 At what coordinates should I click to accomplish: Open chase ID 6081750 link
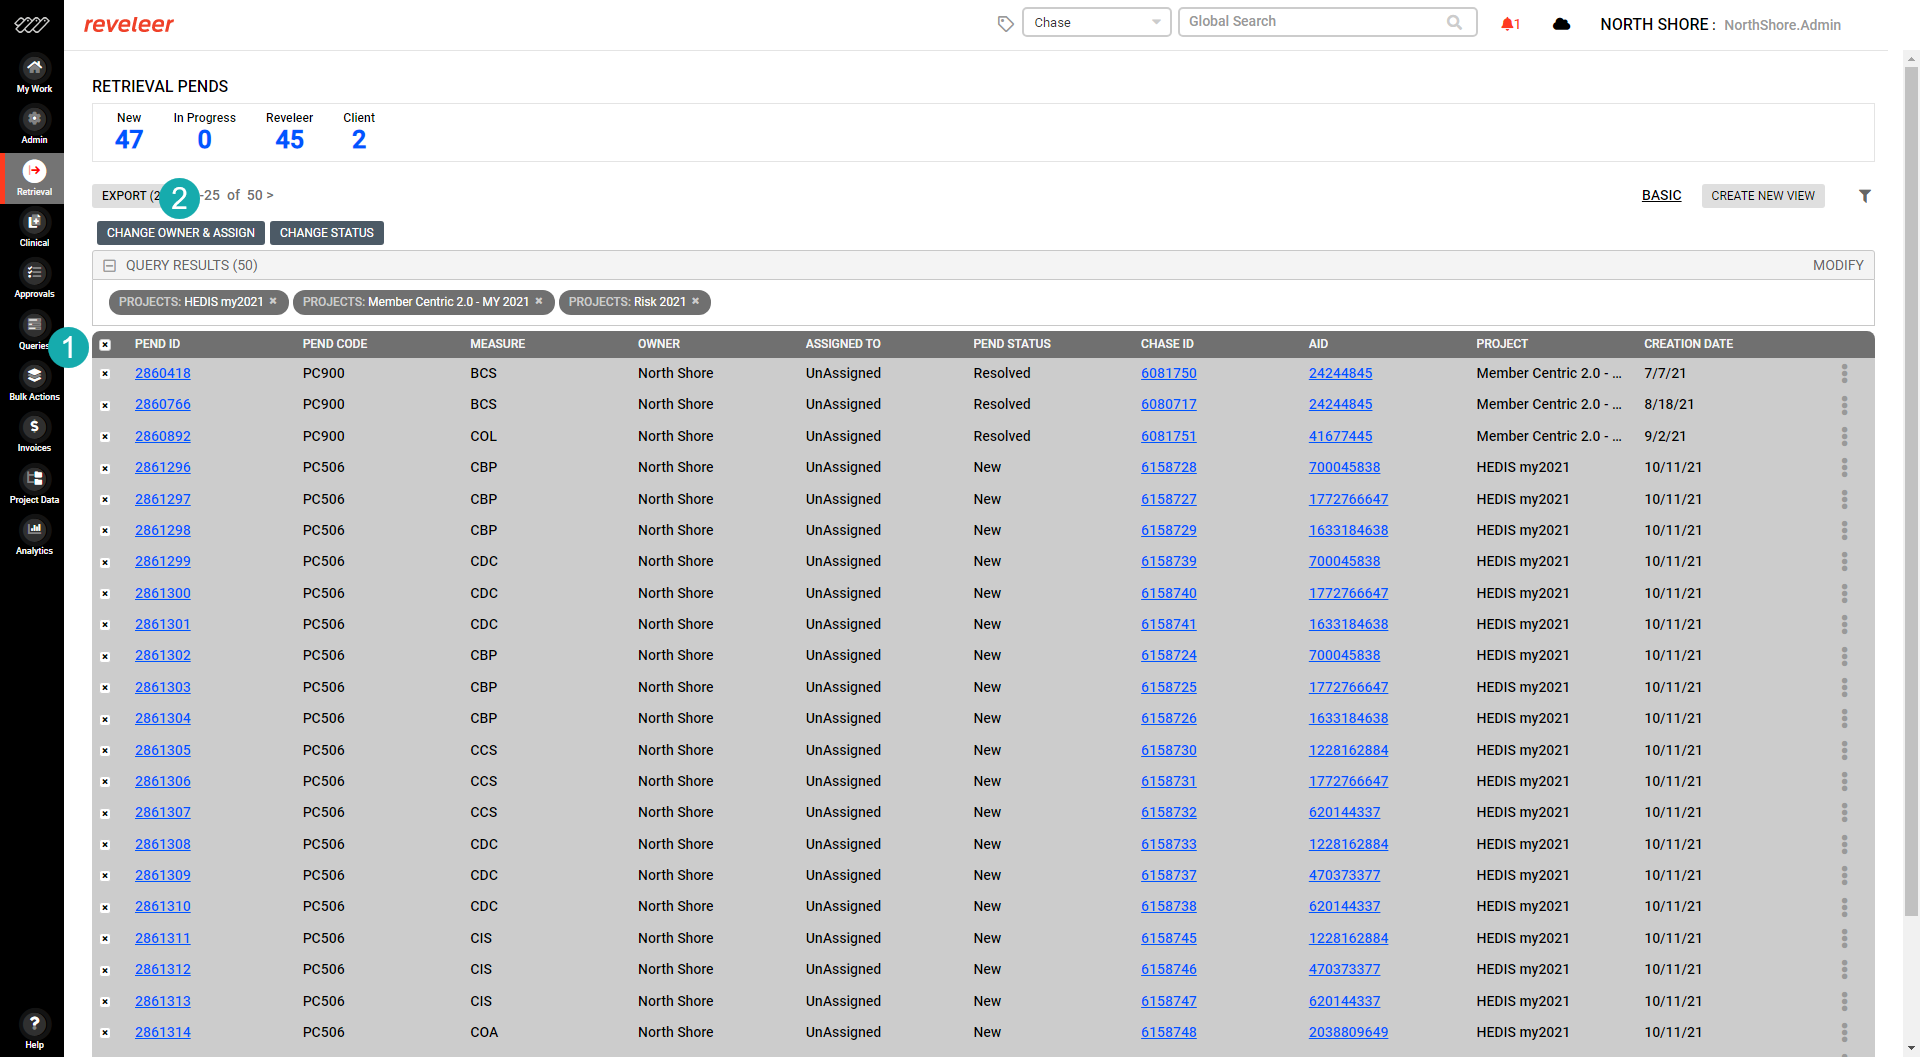tap(1168, 373)
